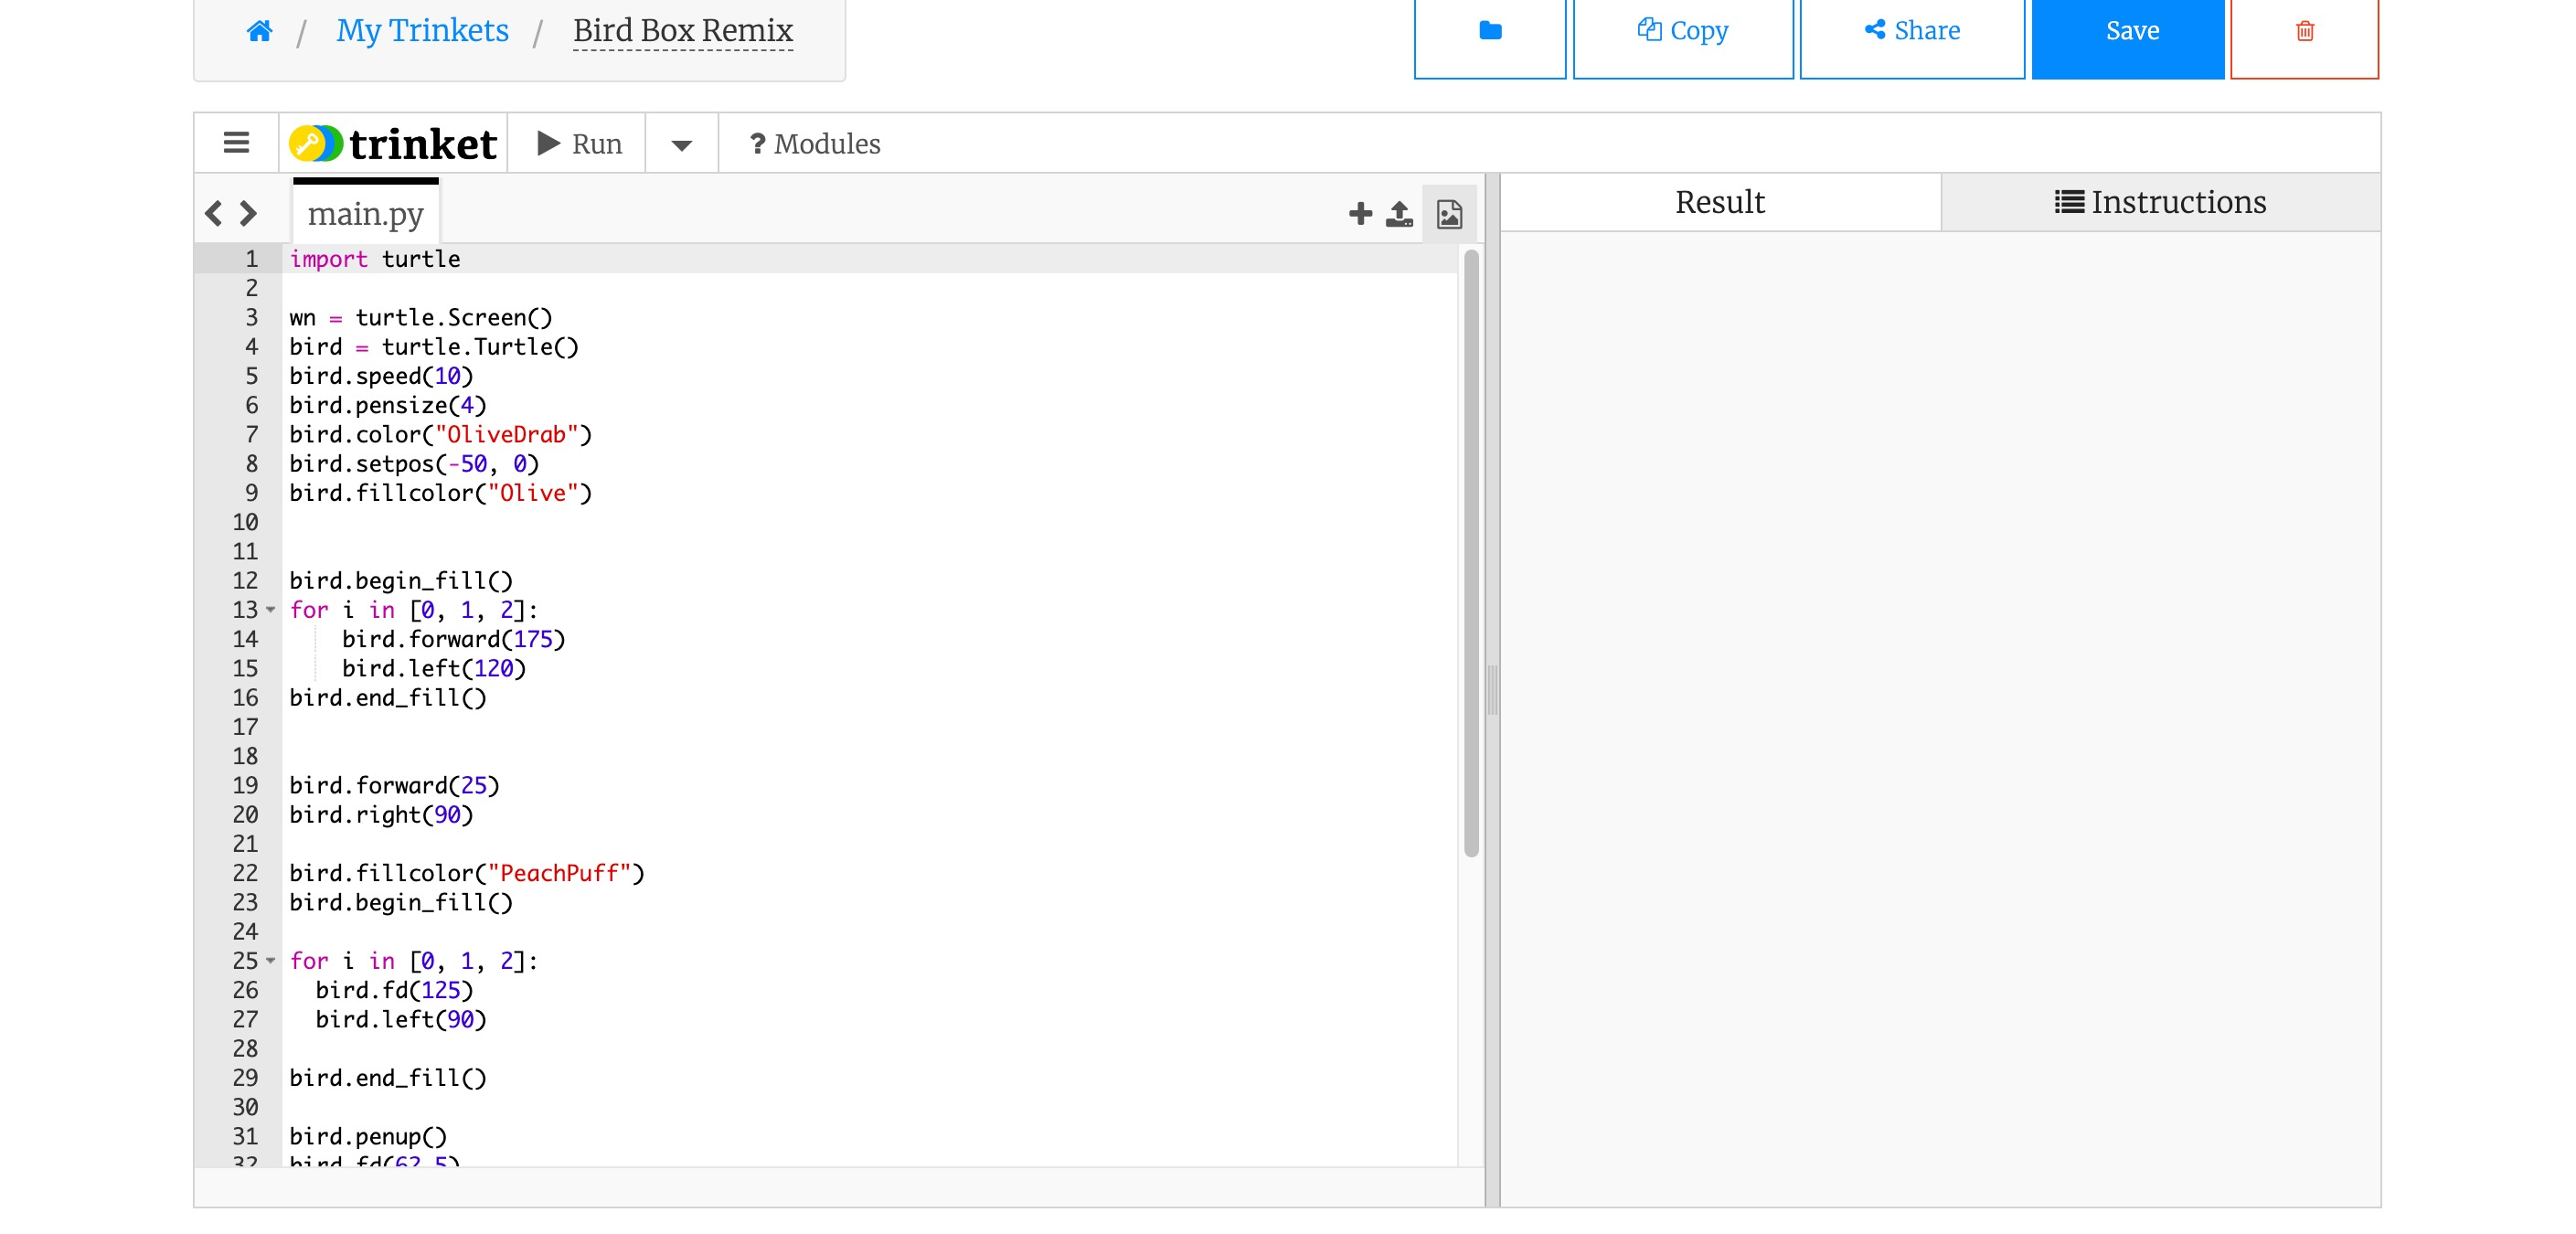This screenshot has height=1234, width=2576.
Task: Go home via the house breadcrumb icon
Action: click(259, 31)
